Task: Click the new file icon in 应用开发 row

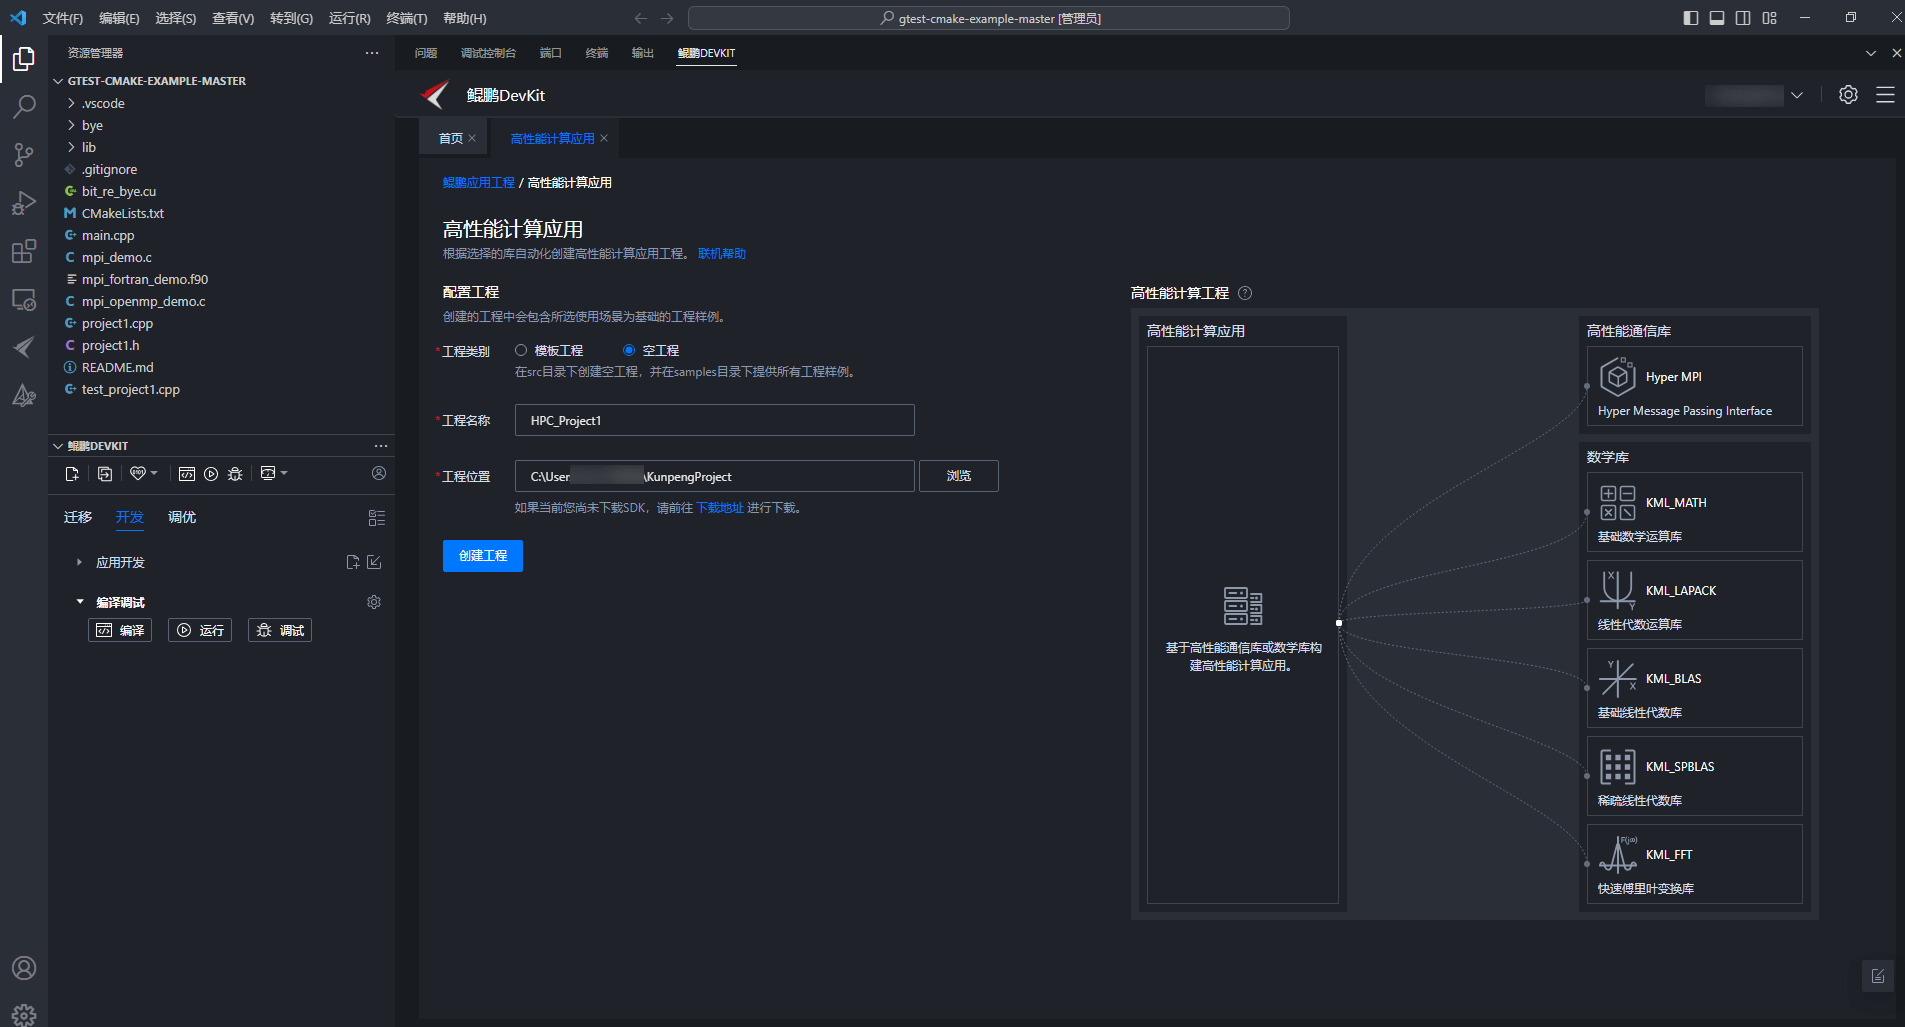Action: coord(353,562)
